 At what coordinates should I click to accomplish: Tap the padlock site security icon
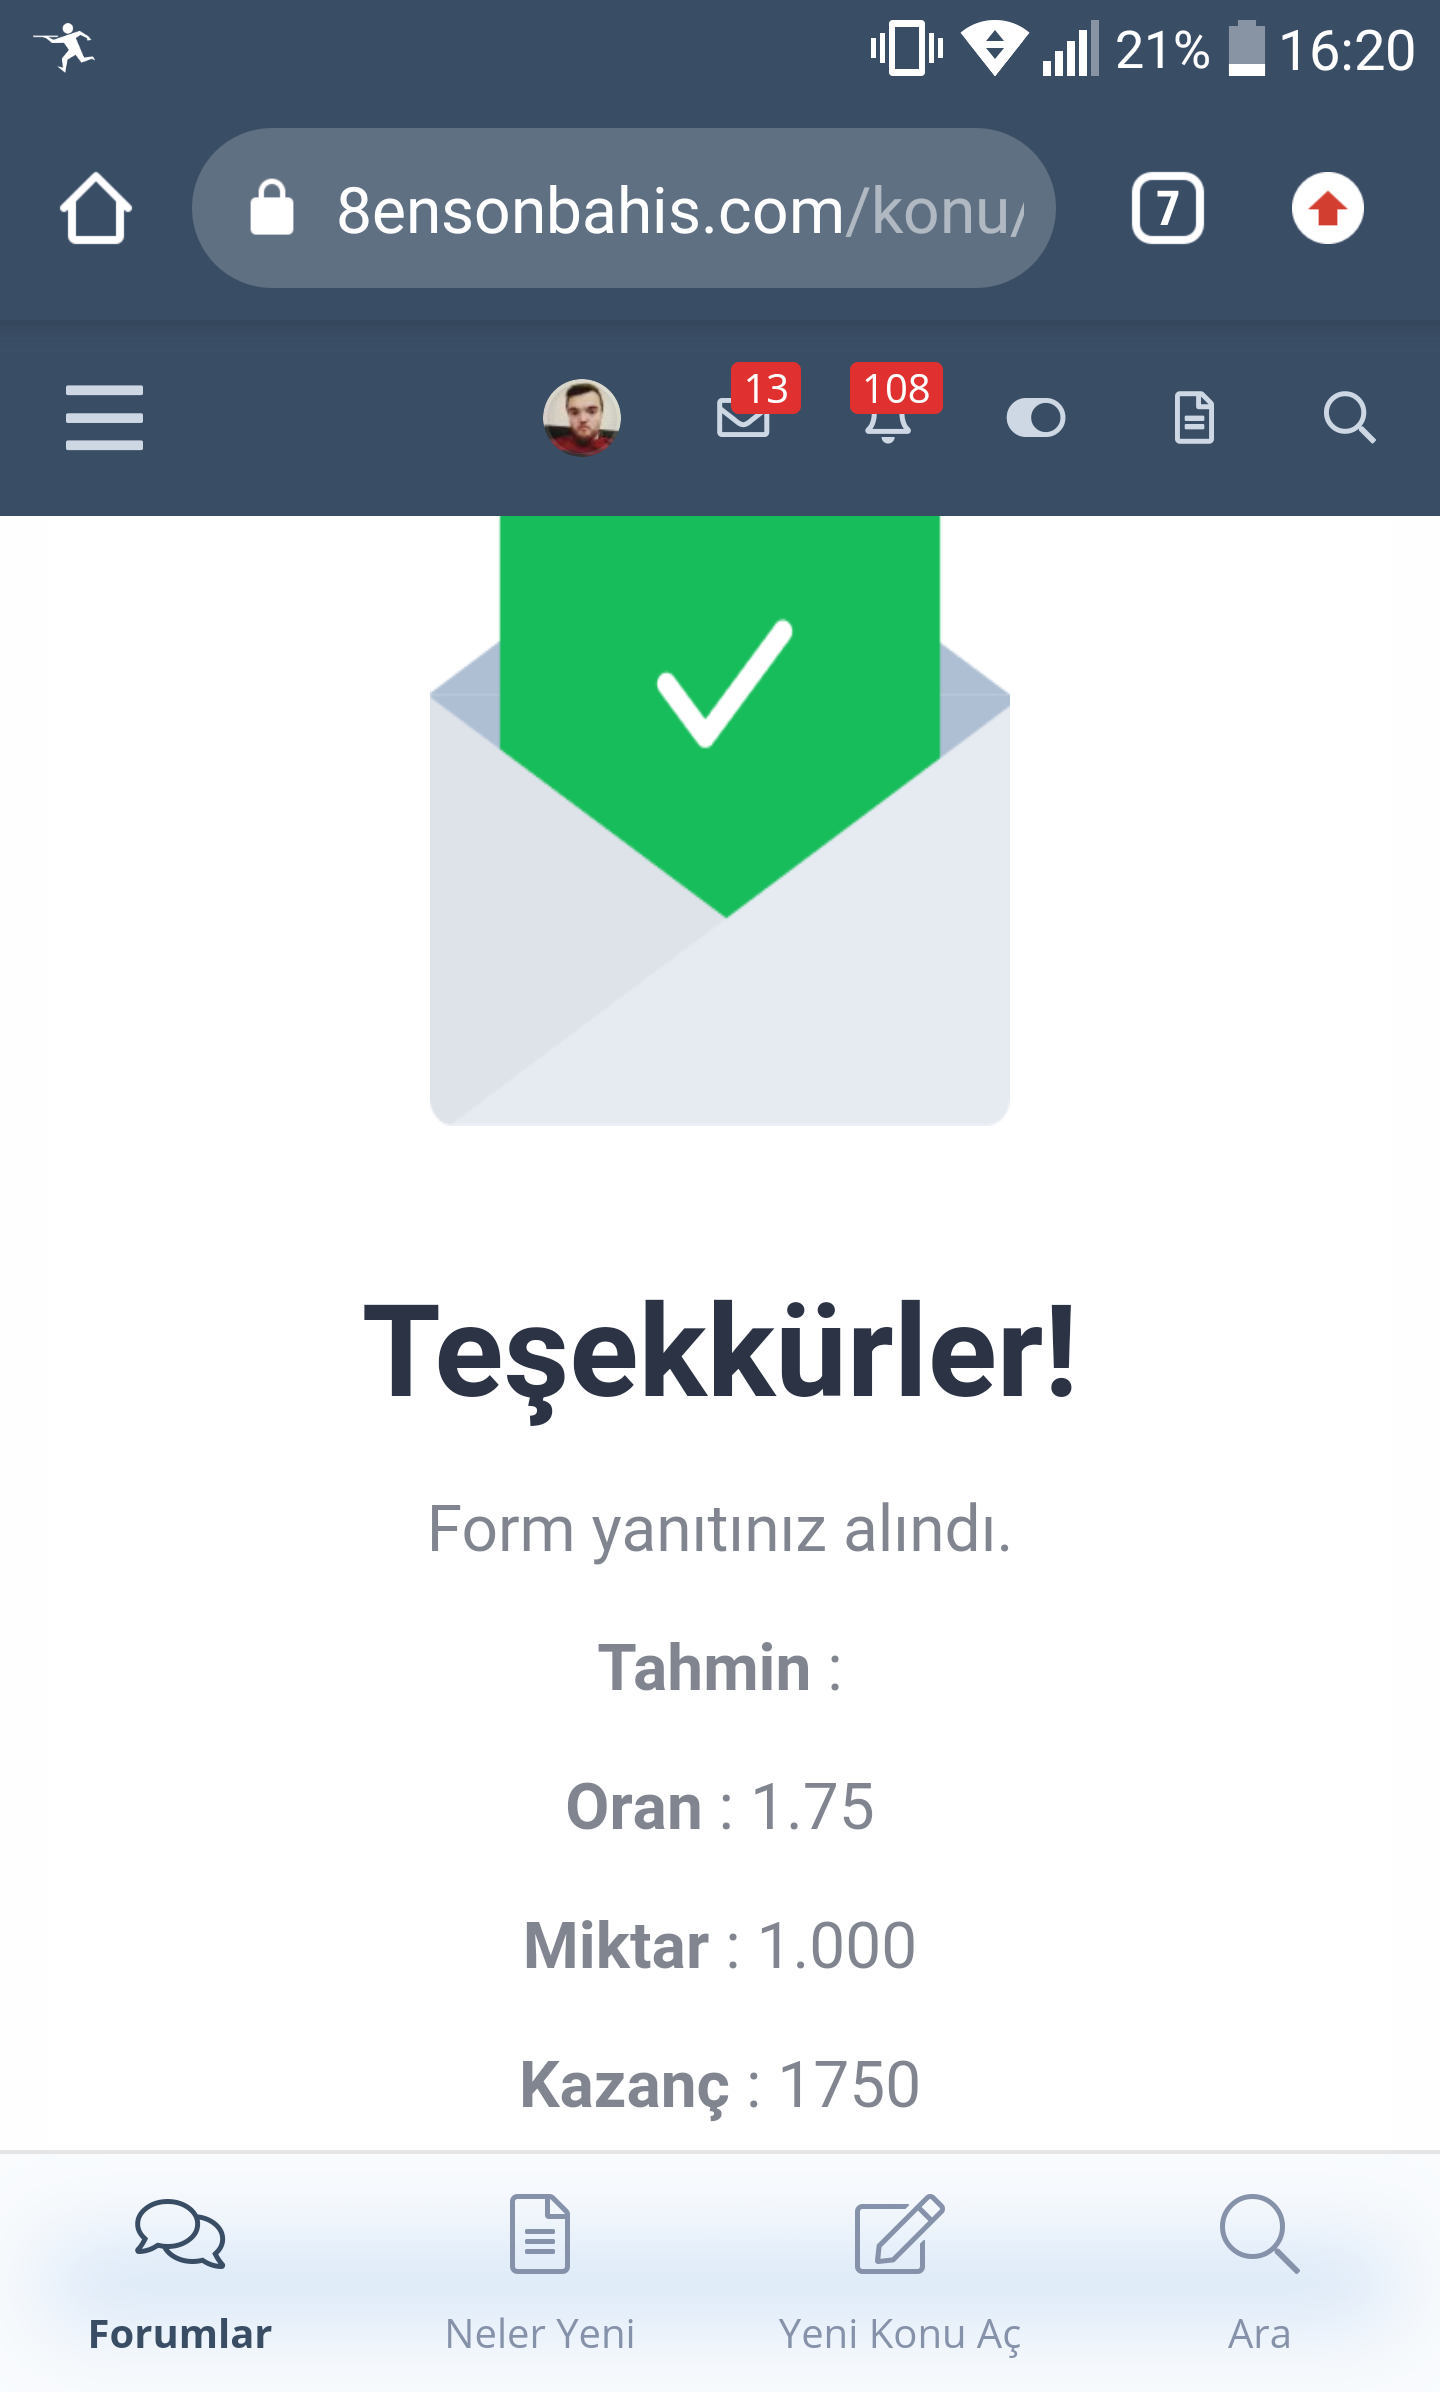pos(271,208)
